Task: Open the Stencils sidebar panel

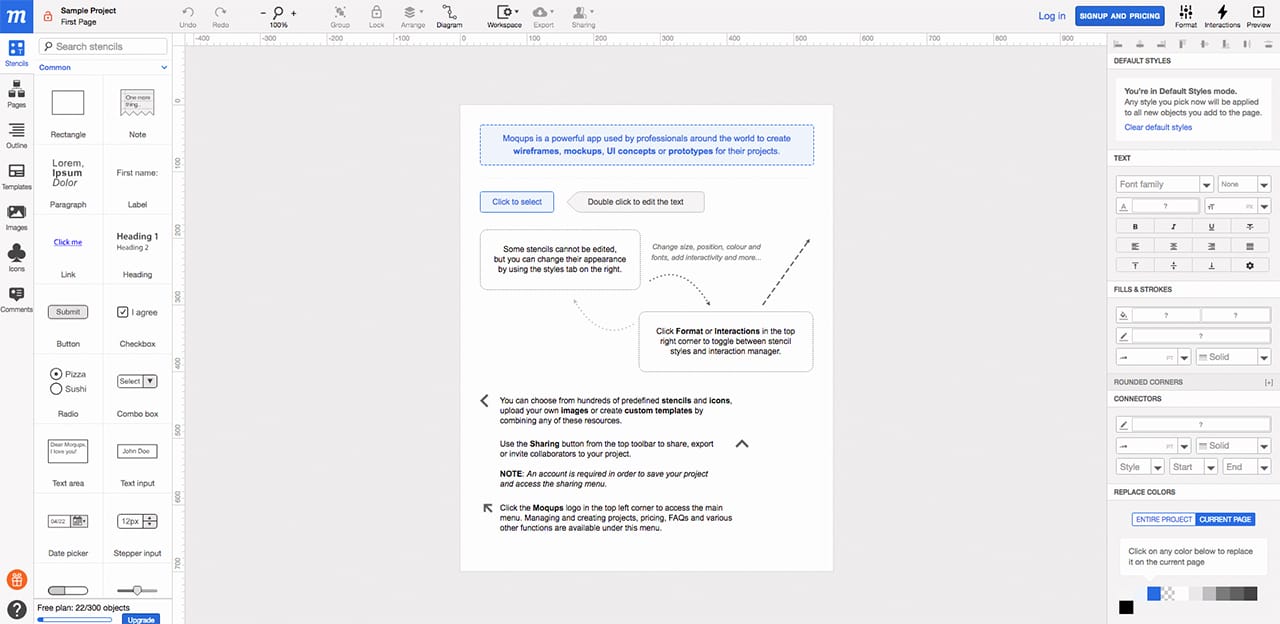Action: click(x=16, y=53)
